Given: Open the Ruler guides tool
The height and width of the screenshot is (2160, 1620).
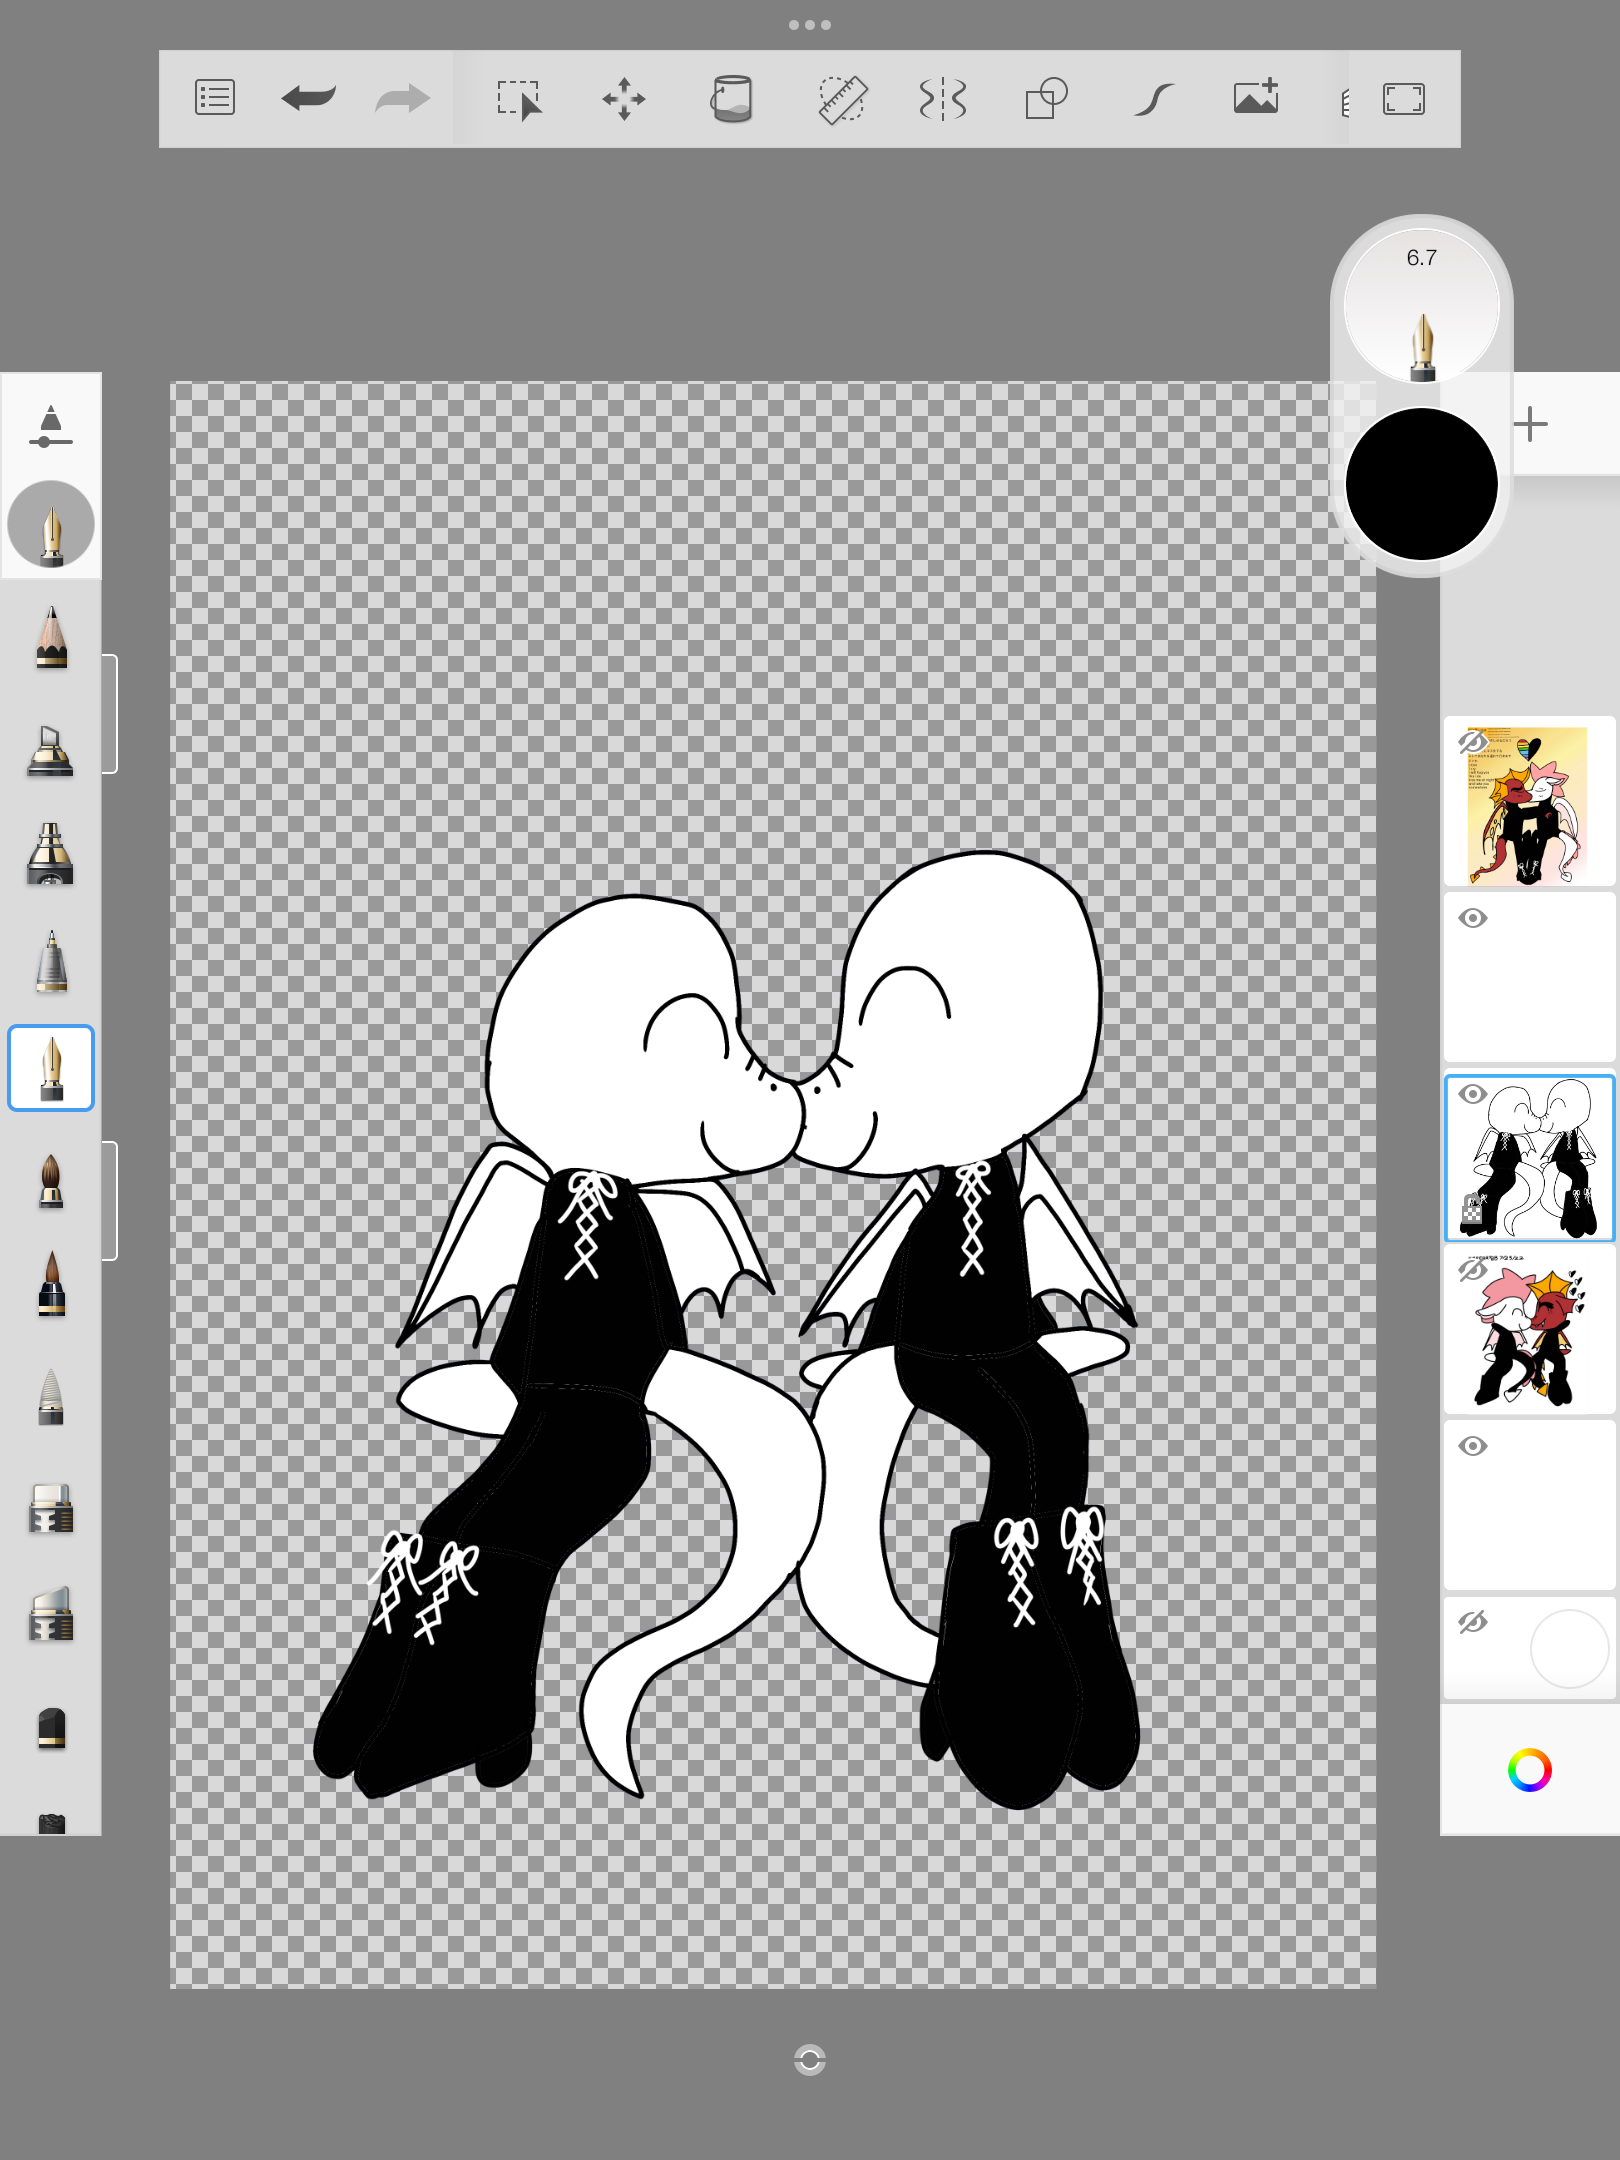Looking at the screenshot, I should (842, 99).
